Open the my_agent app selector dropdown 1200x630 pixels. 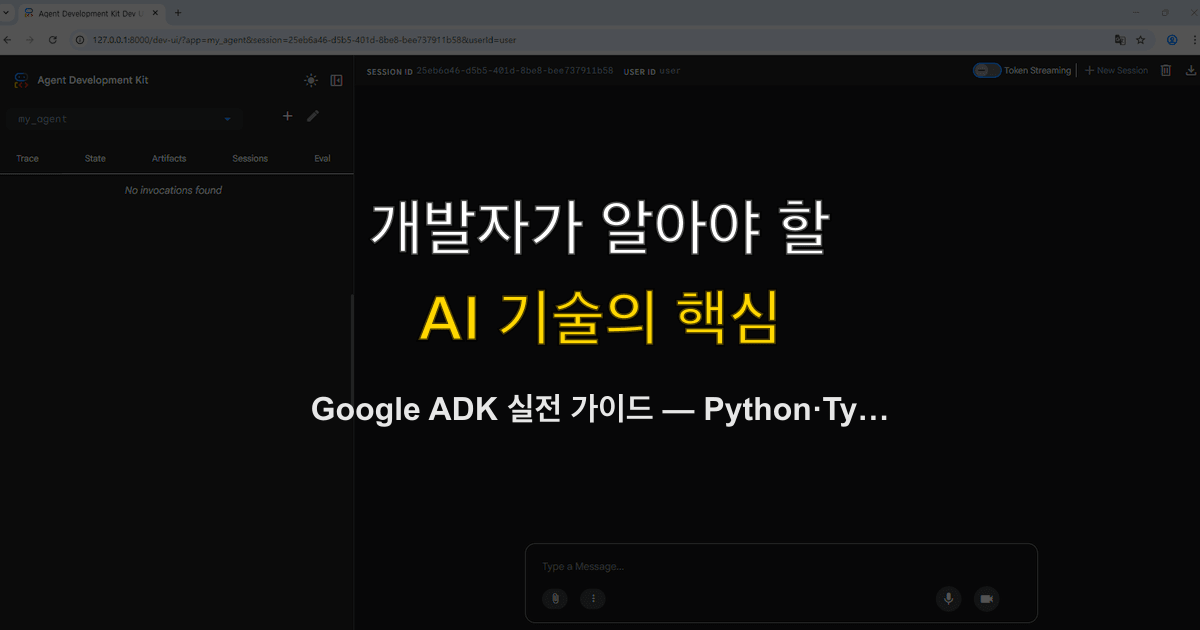tap(124, 119)
